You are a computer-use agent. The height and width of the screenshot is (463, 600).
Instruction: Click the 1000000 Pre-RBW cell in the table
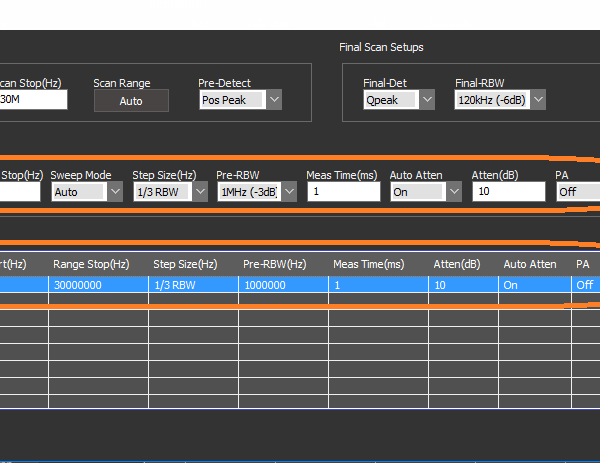pos(283,285)
